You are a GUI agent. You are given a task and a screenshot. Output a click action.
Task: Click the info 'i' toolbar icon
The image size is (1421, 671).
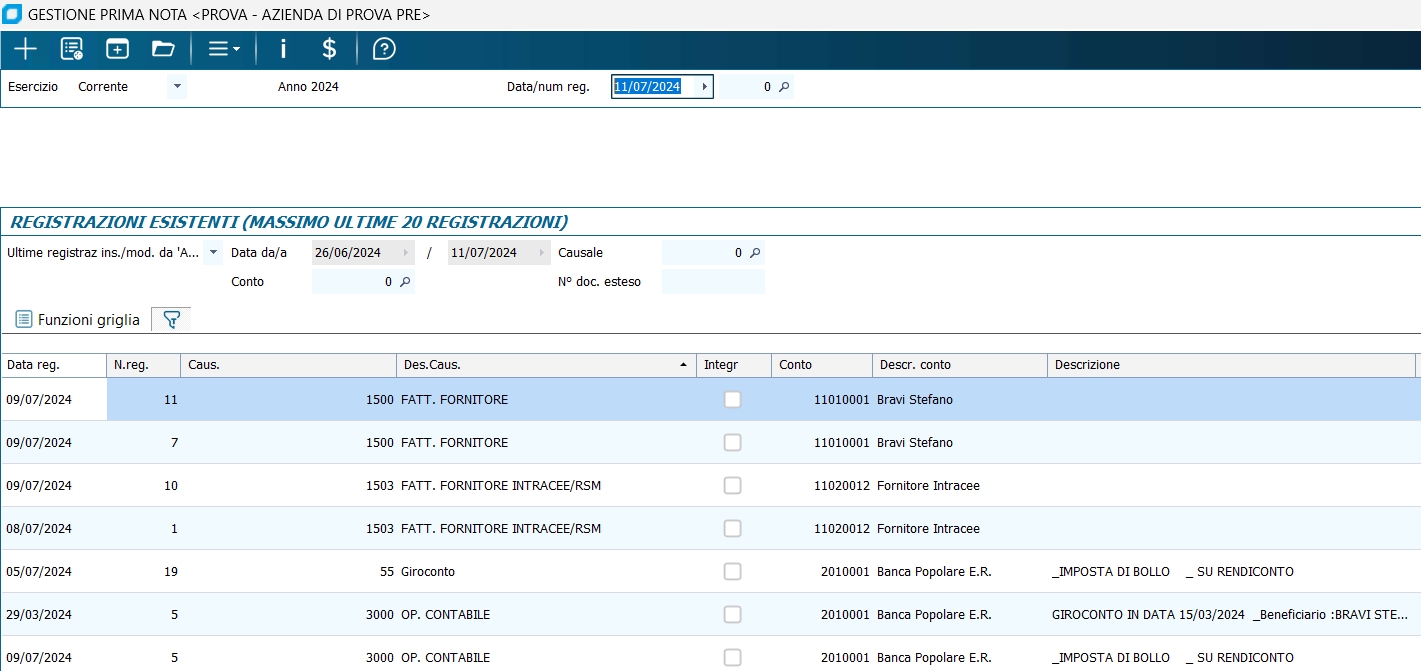pos(283,49)
